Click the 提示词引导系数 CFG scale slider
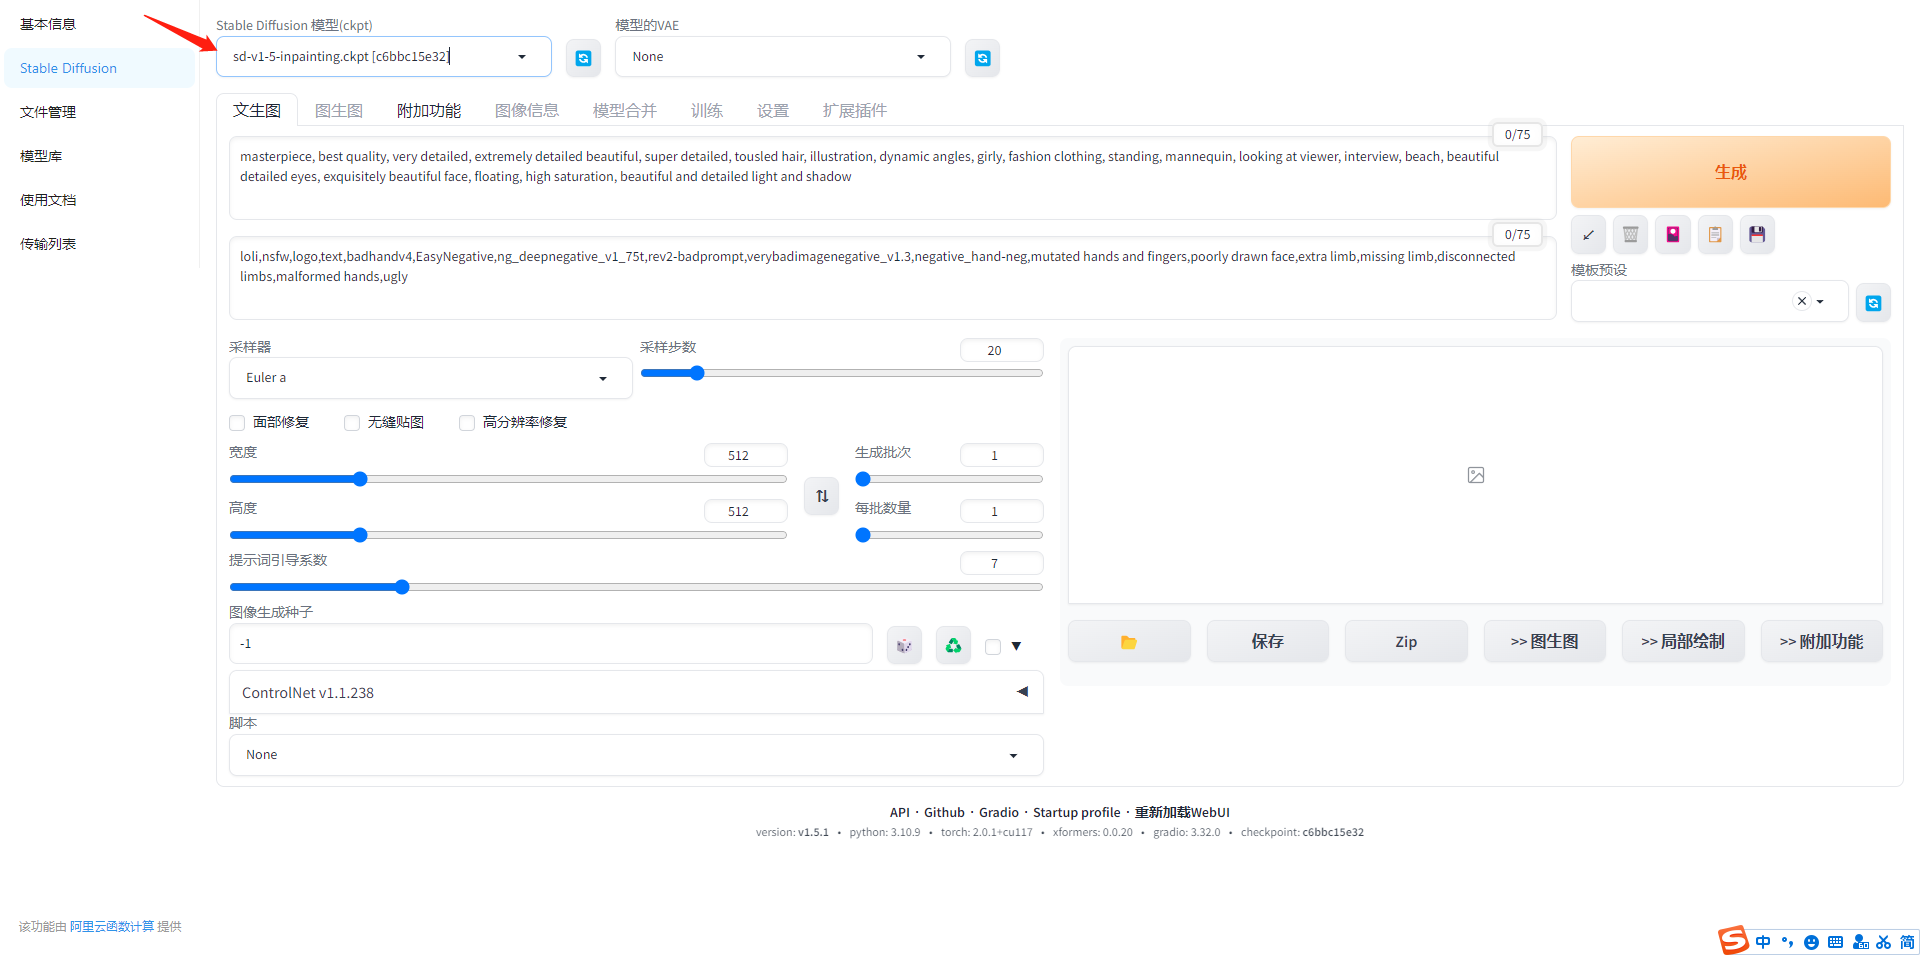The width and height of the screenshot is (1920, 955). click(636, 587)
